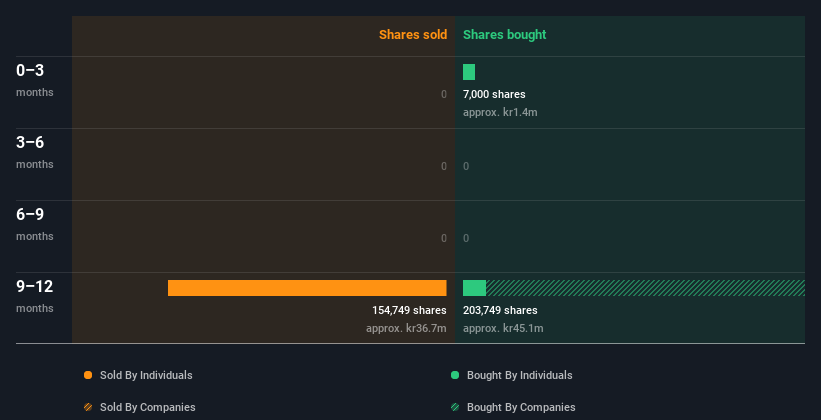The height and width of the screenshot is (420, 821).
Task: Click the solid green 9–12 months bought bar
Action: tap(474, 288)
